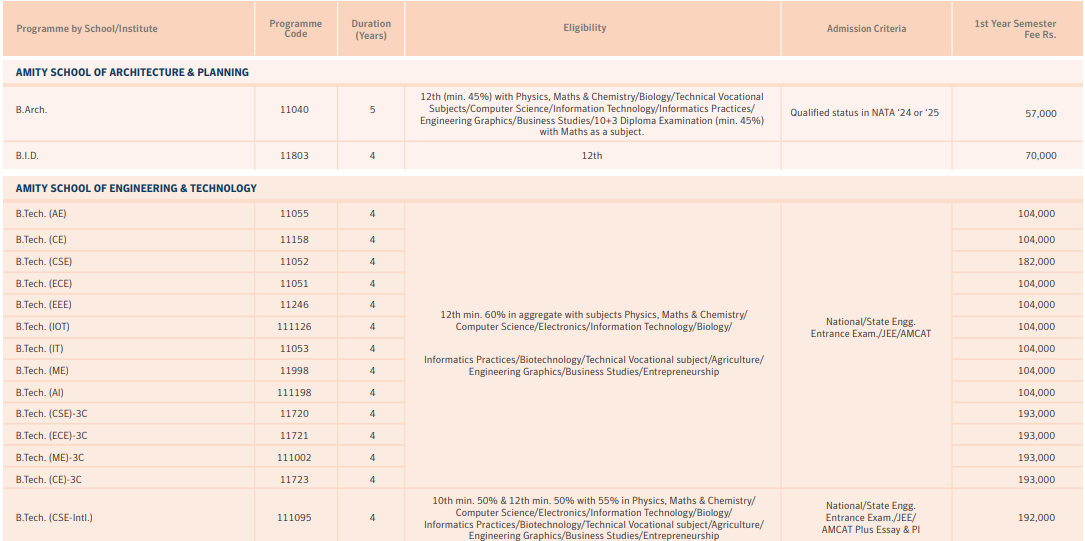Select the 104,000 fee for B.Tech. (IT)
The width and height of the screenshot is (1085, 541).
(x=1037, y=349)
